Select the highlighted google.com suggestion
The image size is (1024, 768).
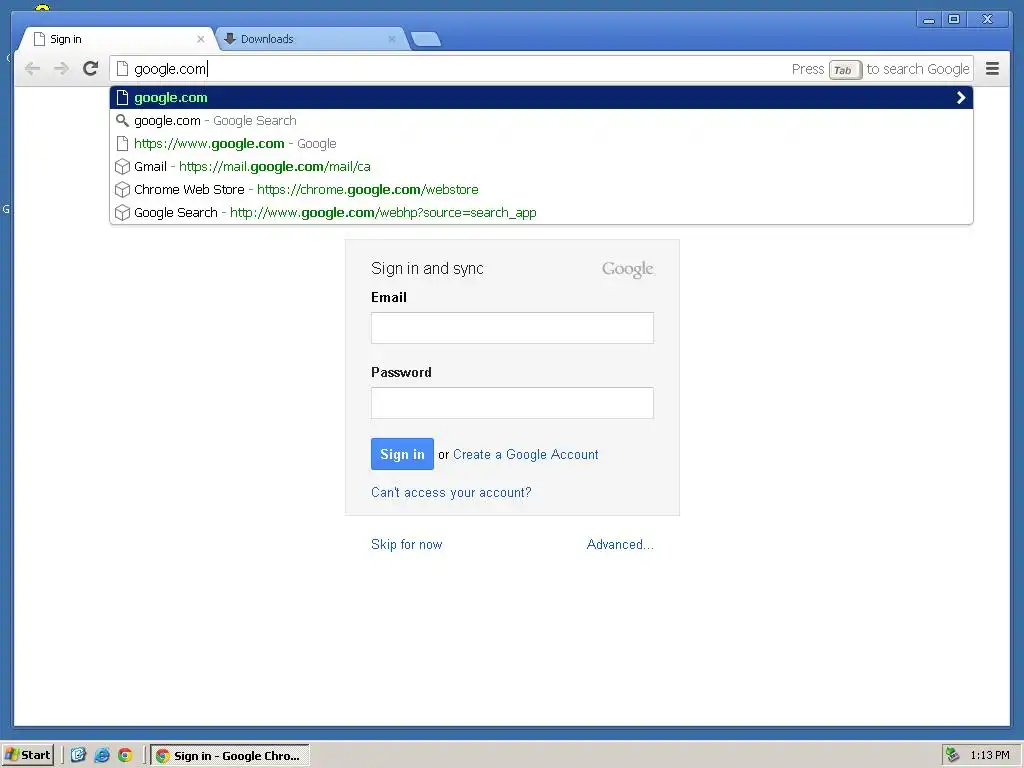(541, 98)
